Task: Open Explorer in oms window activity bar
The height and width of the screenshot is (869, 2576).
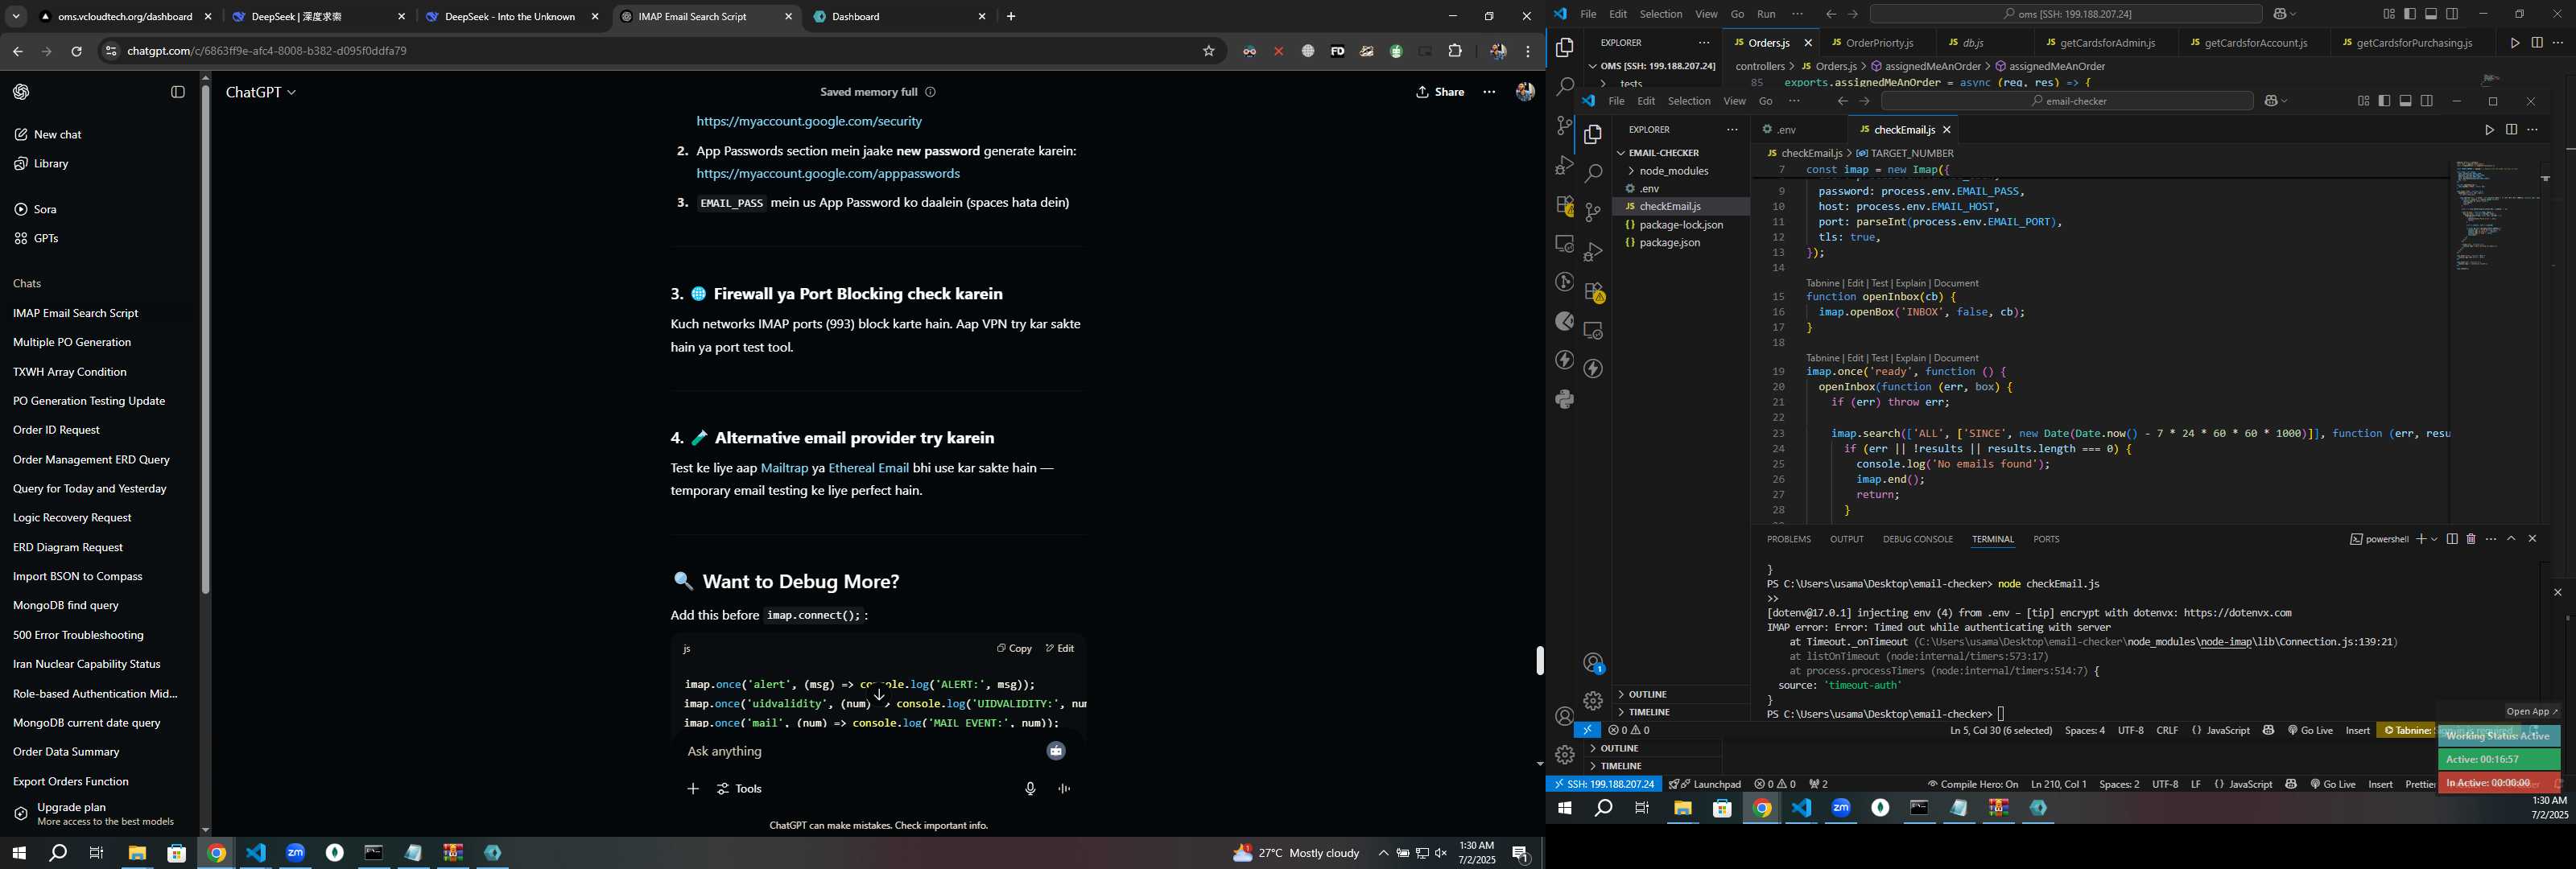Action: tap(1564, 48)
